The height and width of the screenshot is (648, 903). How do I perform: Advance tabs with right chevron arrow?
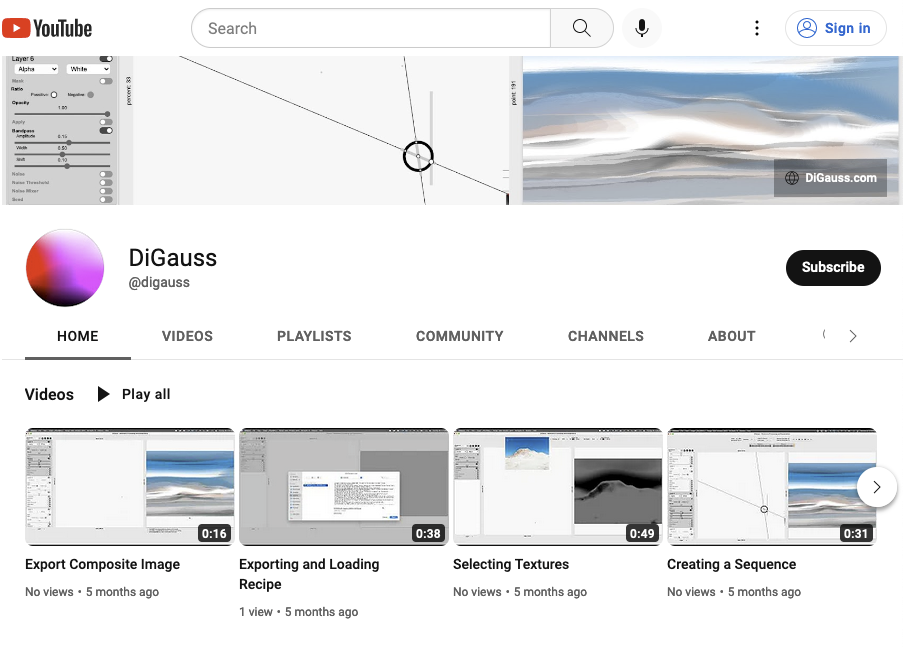click(x=853, y=336)
